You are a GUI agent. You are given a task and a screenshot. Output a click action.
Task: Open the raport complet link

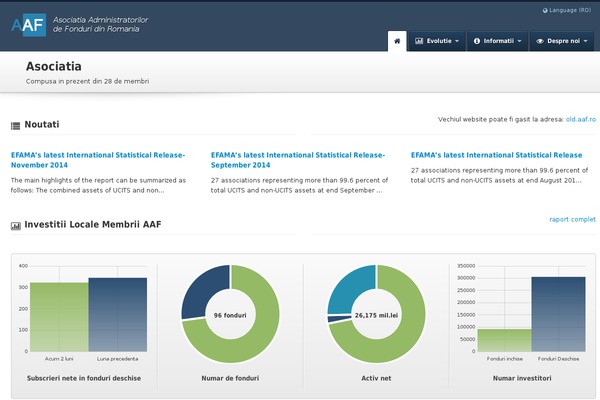click(x=572, y=219)
